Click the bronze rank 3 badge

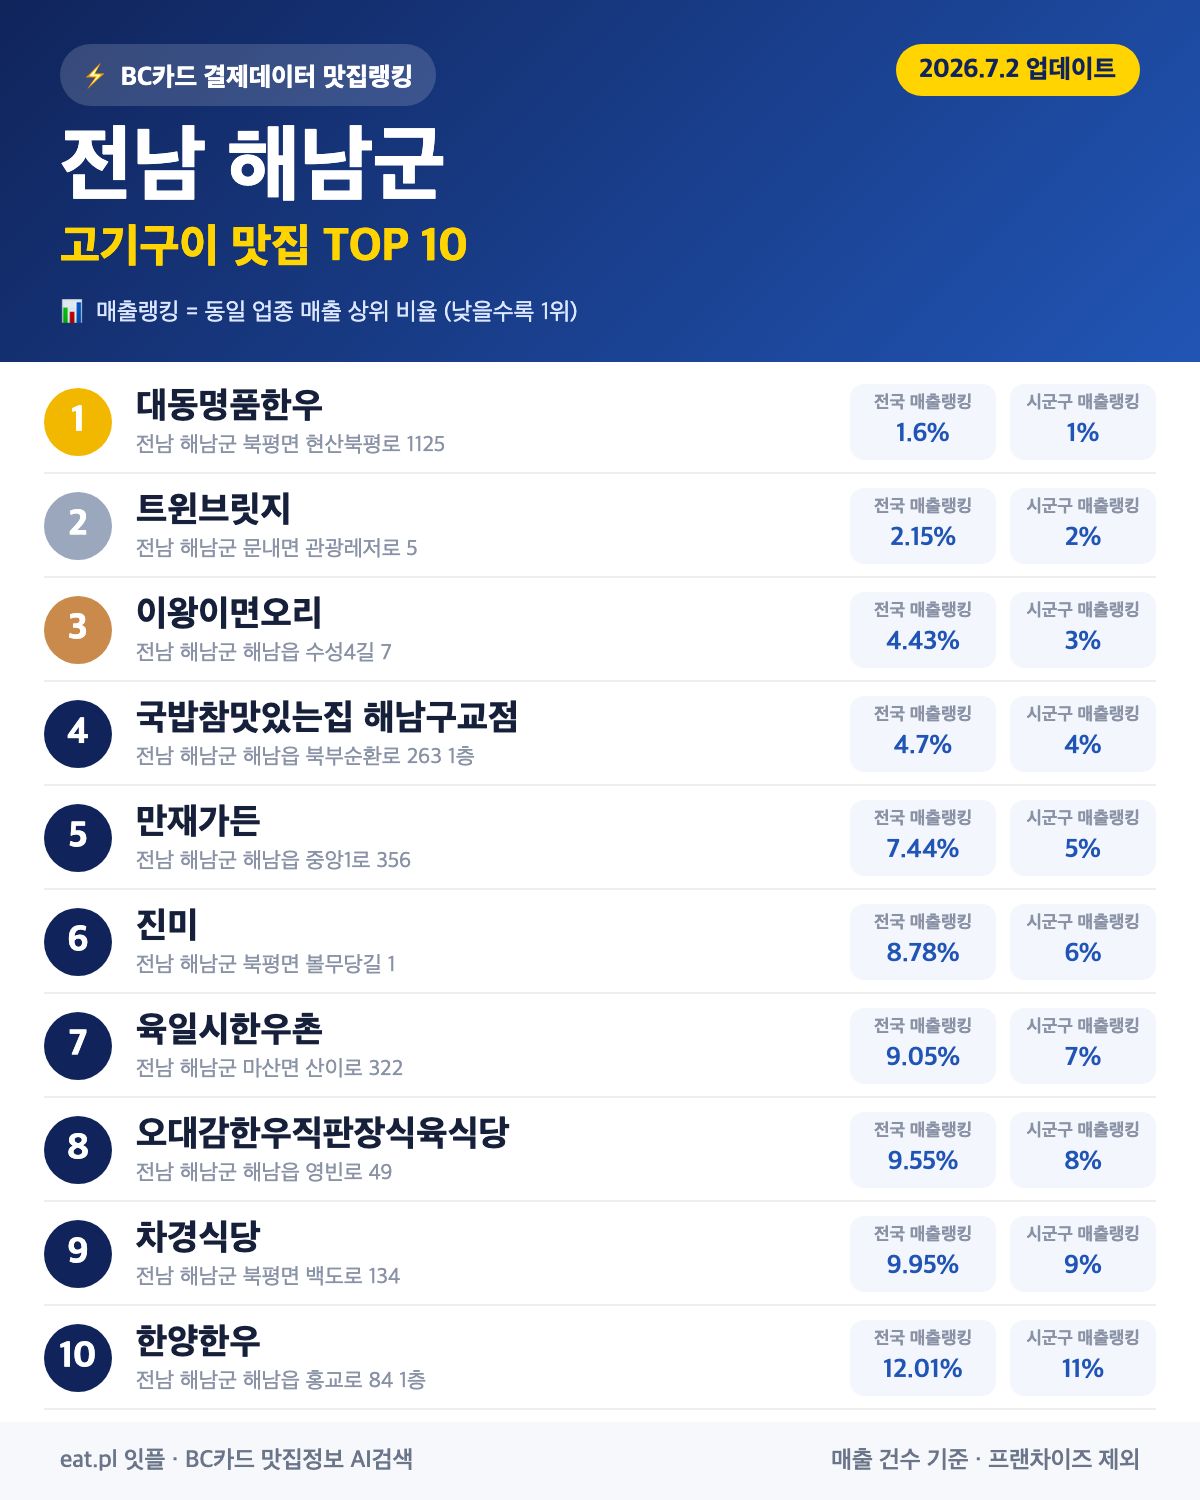(78, 630)
